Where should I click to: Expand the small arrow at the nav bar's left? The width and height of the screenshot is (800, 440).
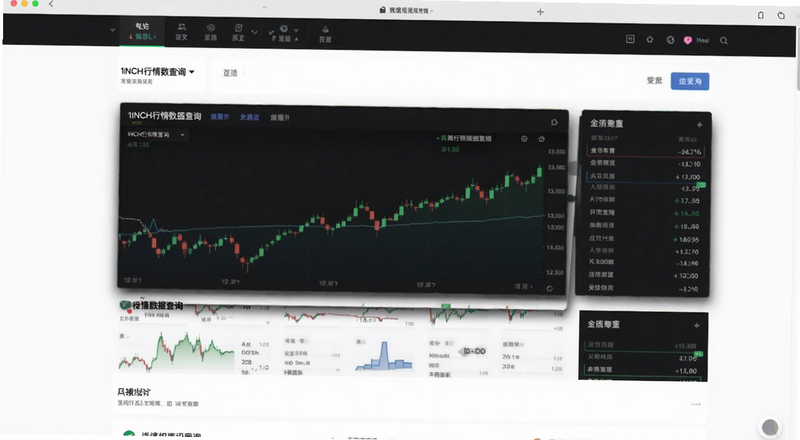[x=113, y=30]
